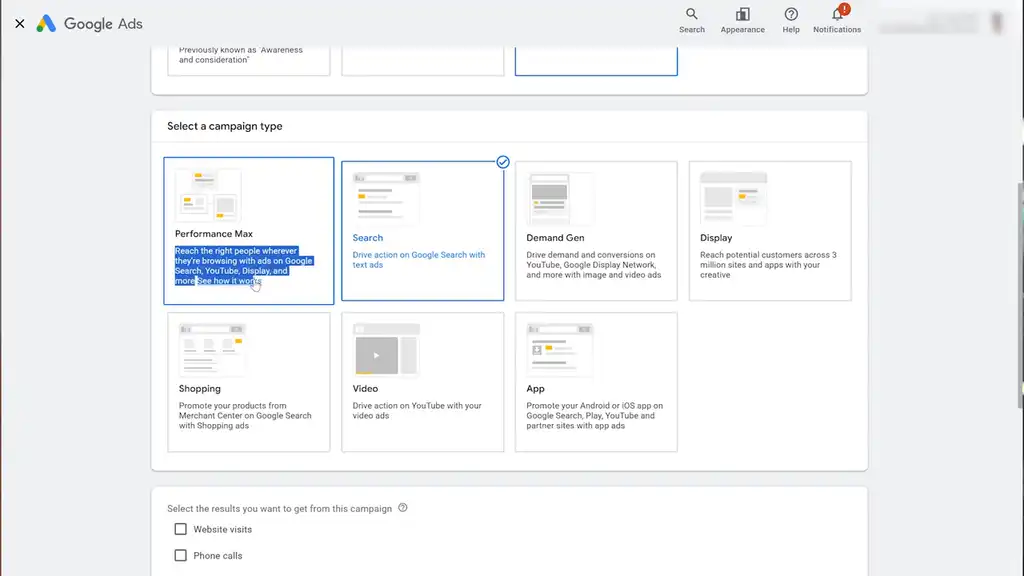1024x576 pixels.
Task: Click the 'Phone calls' label
Action: [217, 556]
